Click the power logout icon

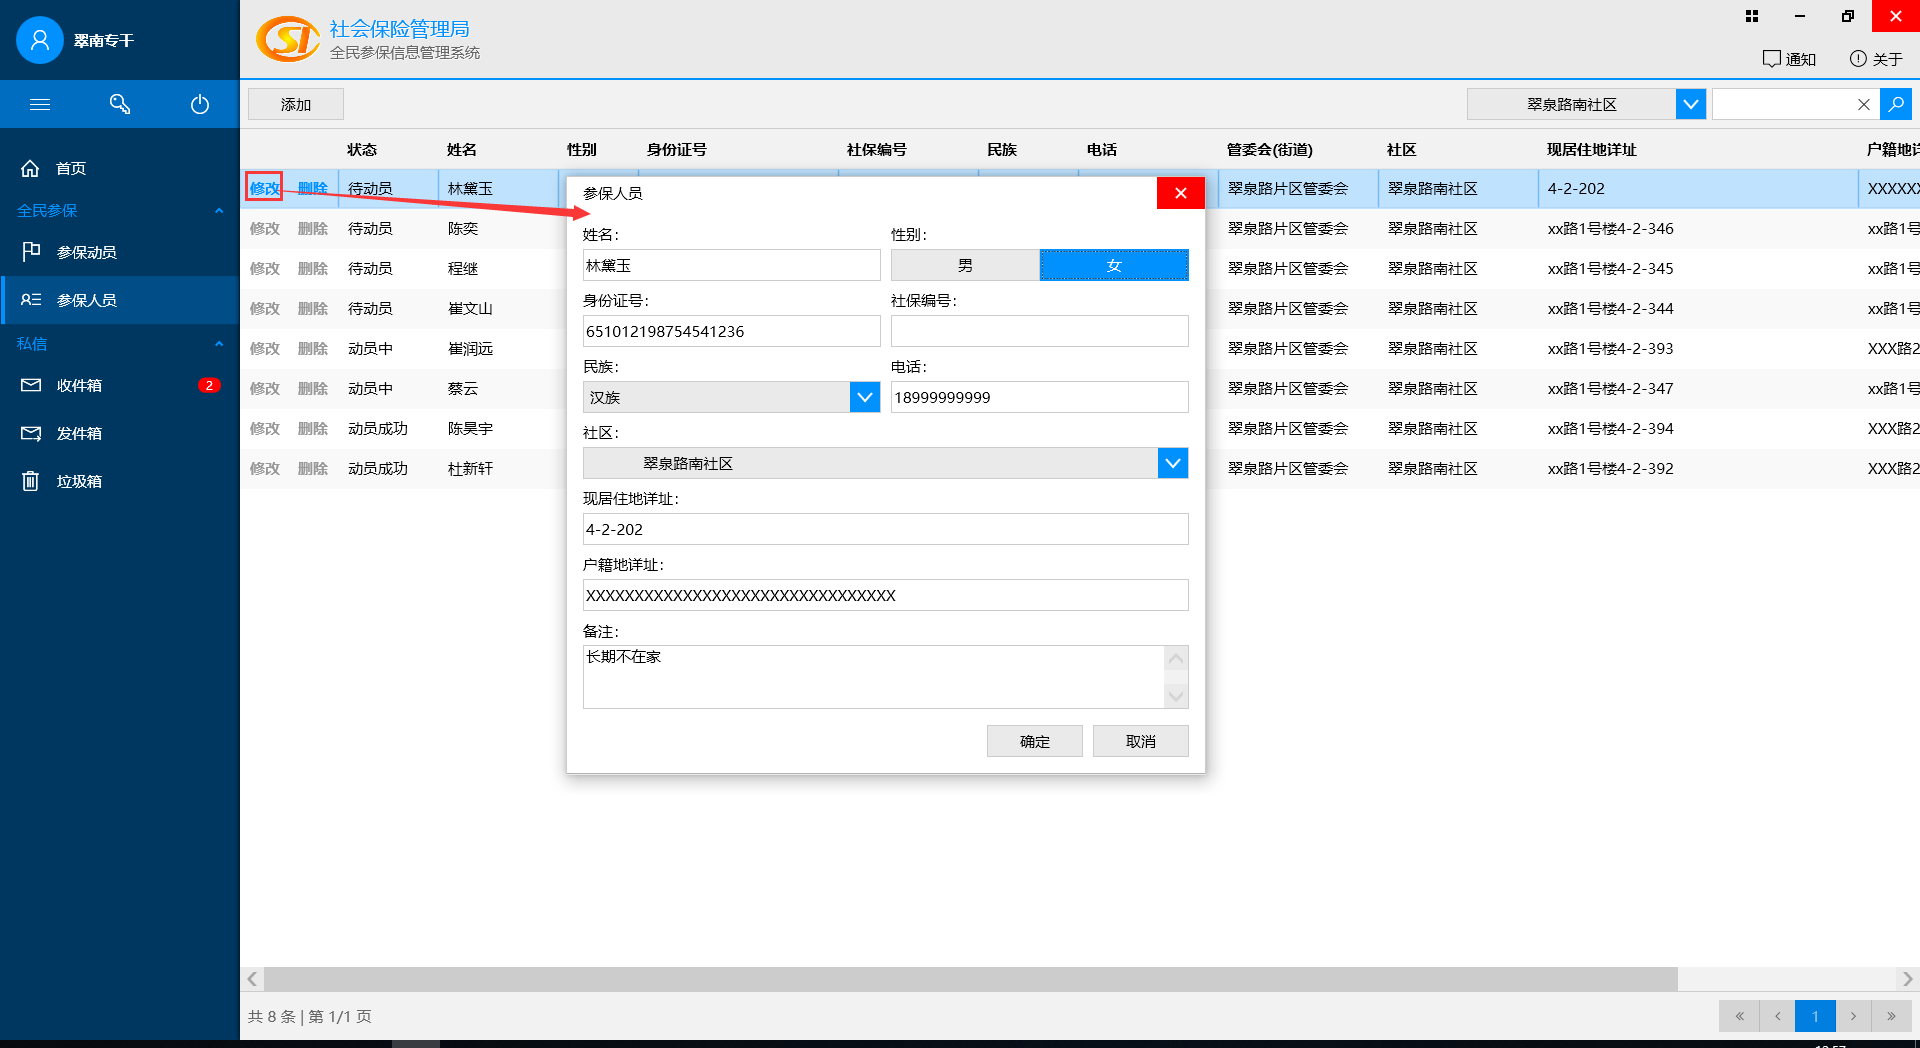(x=200, y=104)
